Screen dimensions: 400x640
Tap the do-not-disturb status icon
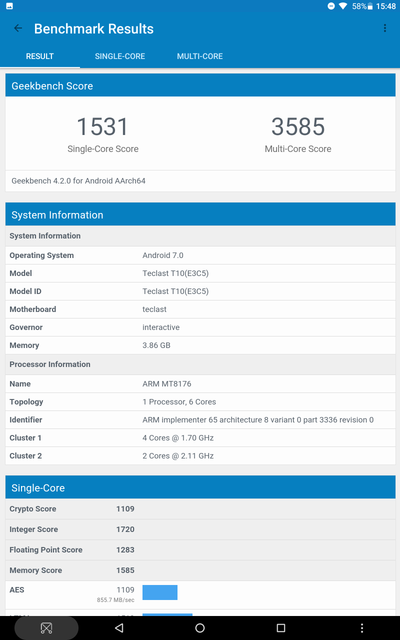(331, 6)
